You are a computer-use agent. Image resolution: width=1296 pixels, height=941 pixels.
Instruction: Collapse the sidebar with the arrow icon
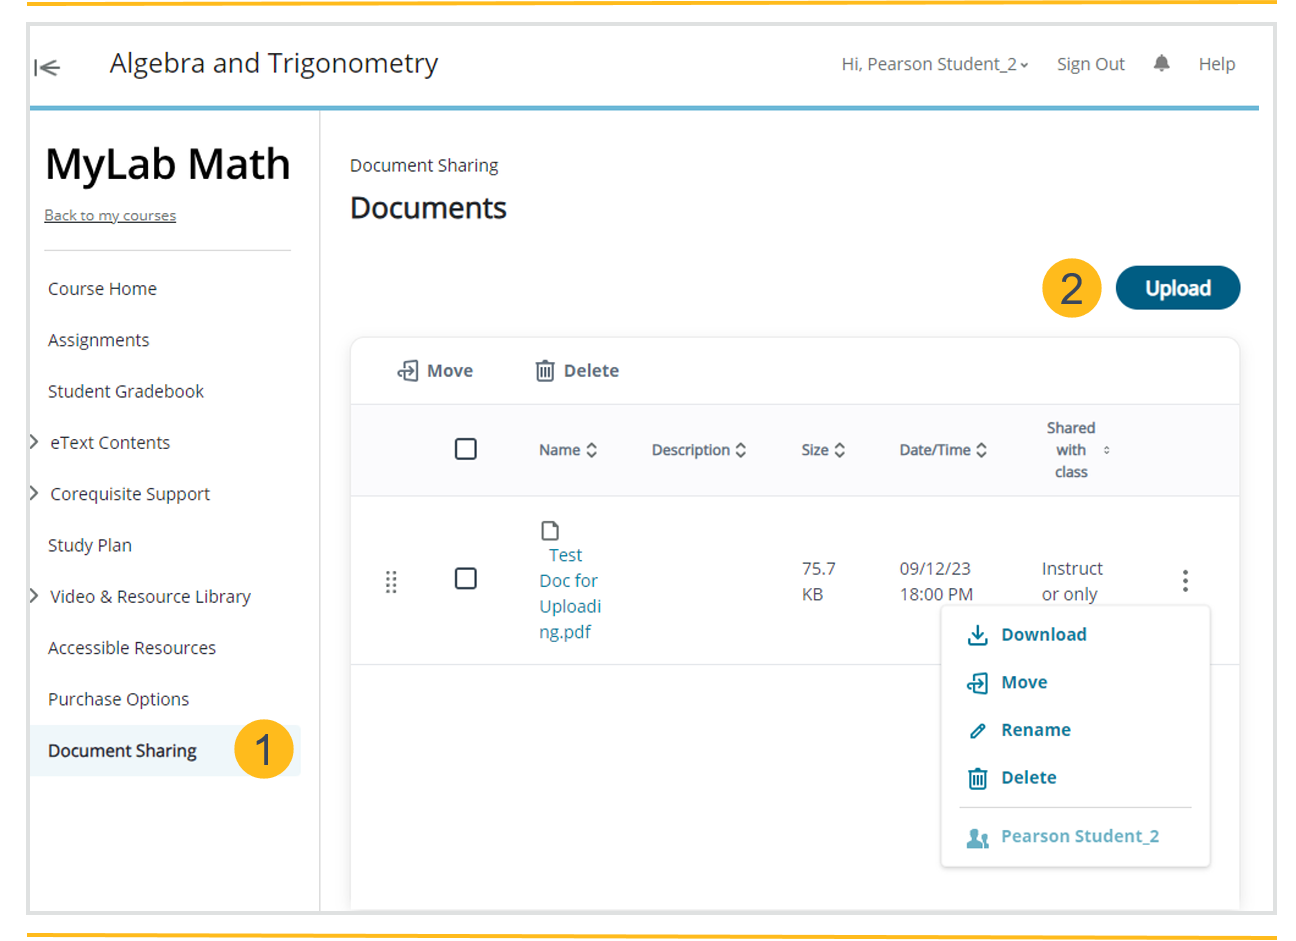tap(47, 67)
